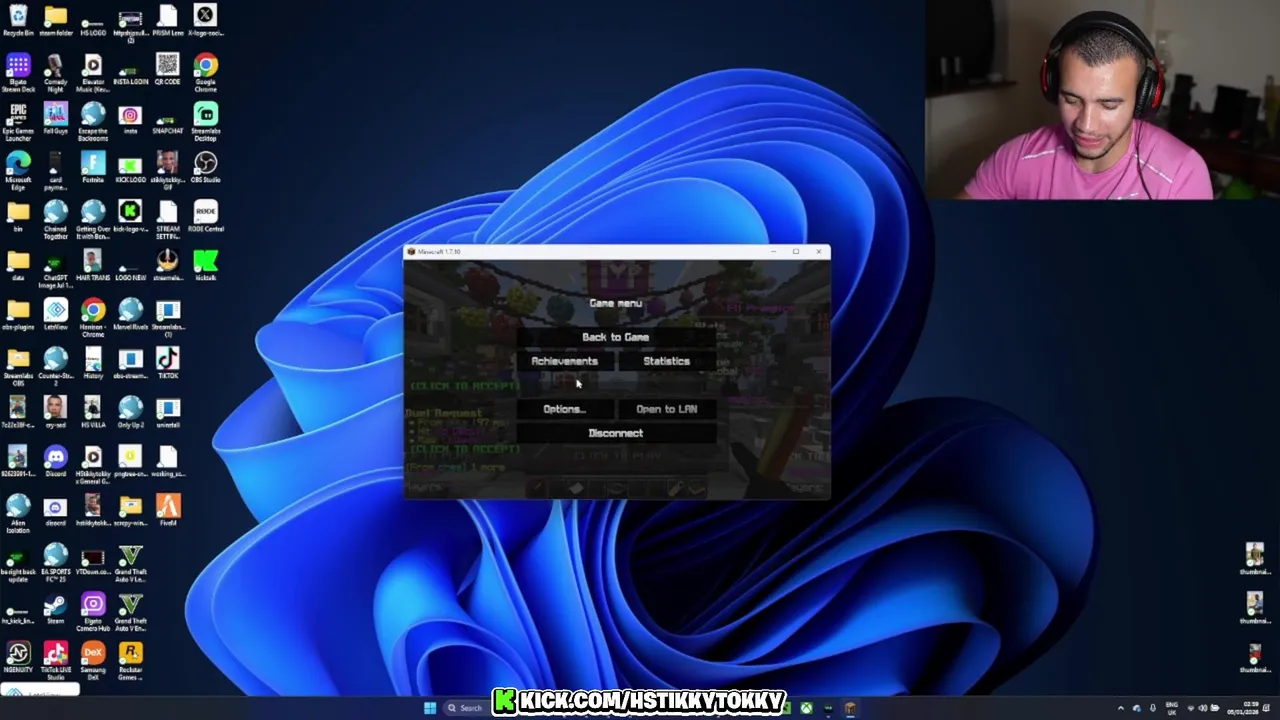
Task: Click the volume icon in system tray
Action: (1203, 708)
